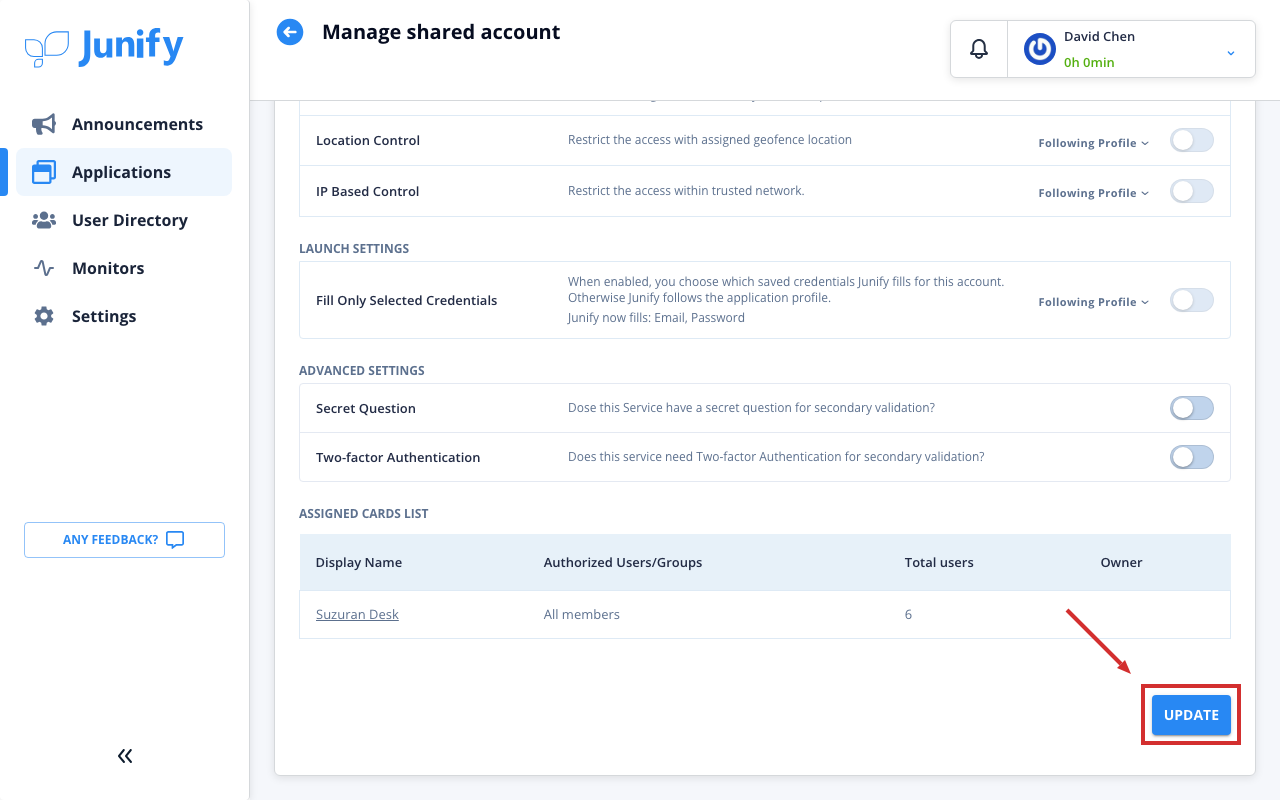This screenshot has width=1280, height=800.
Task: Click the Authorized Users/Groups column header
Action: (x=623, y=562)
